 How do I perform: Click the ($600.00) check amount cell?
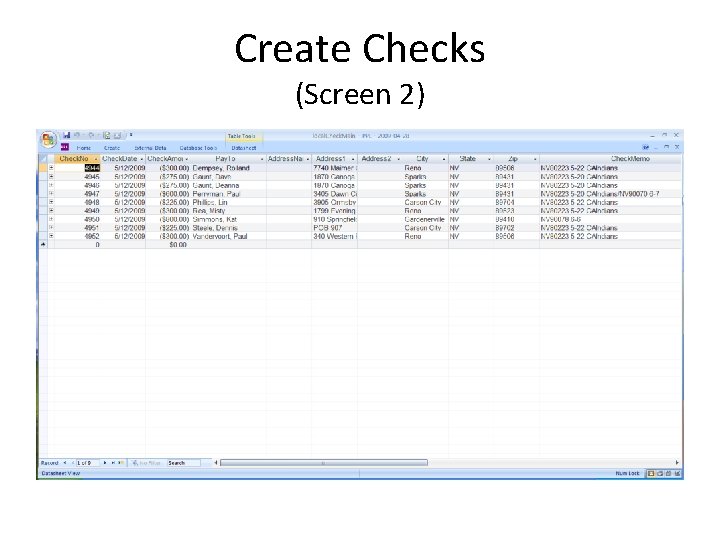pos(168,194)
